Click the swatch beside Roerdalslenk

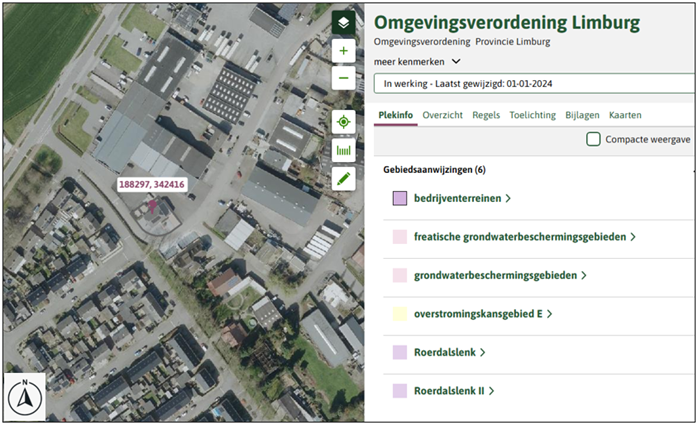400,352
